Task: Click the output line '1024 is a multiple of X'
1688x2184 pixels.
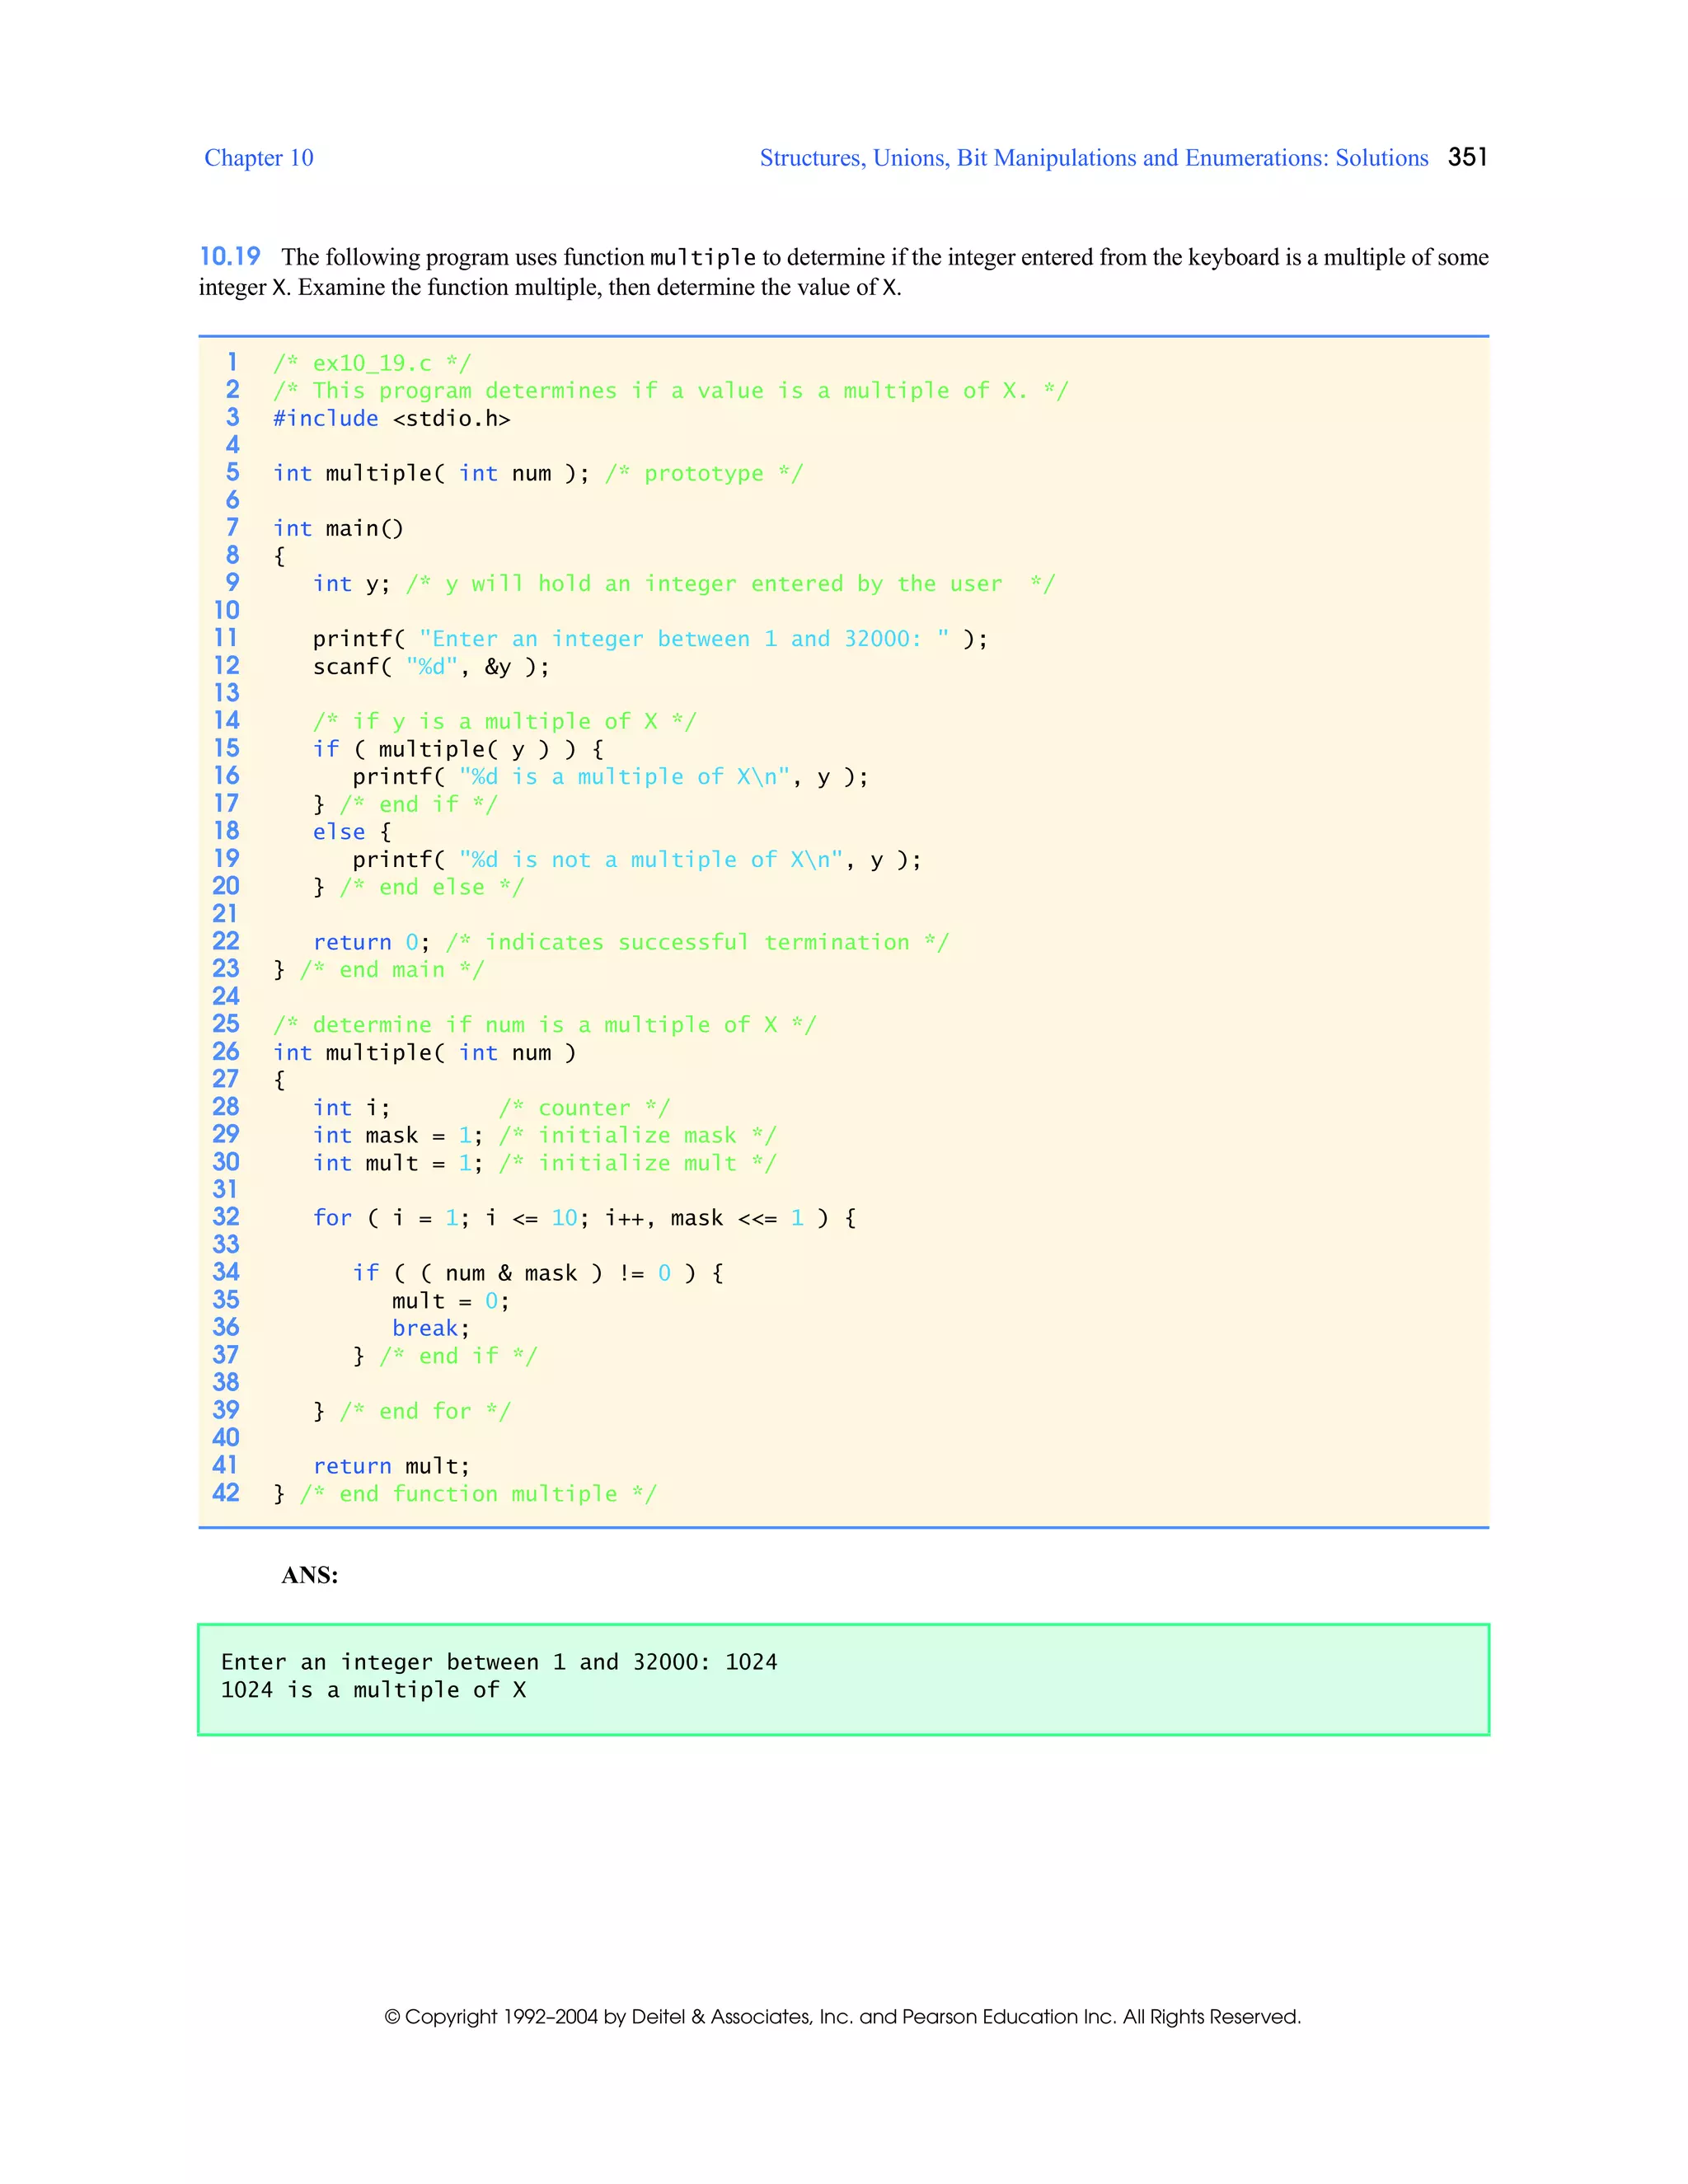Action: 373,1690
